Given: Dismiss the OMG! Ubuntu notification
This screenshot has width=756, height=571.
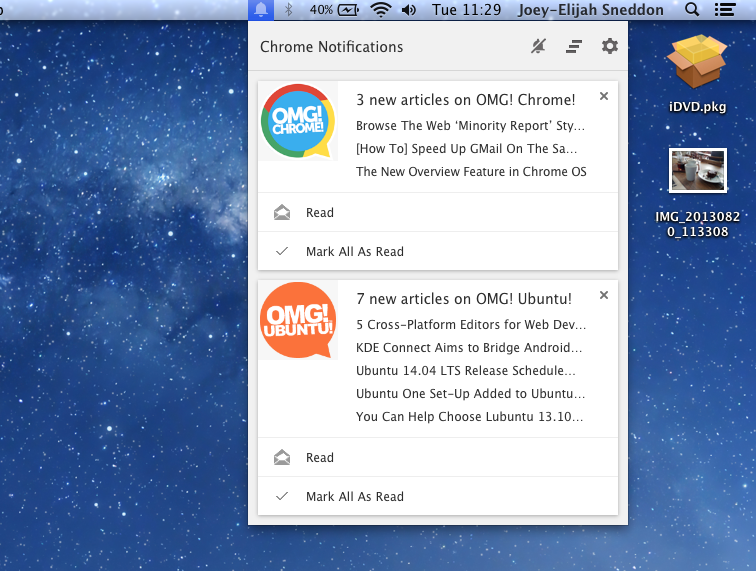Looking at the screenshot, I should [603, 295].
